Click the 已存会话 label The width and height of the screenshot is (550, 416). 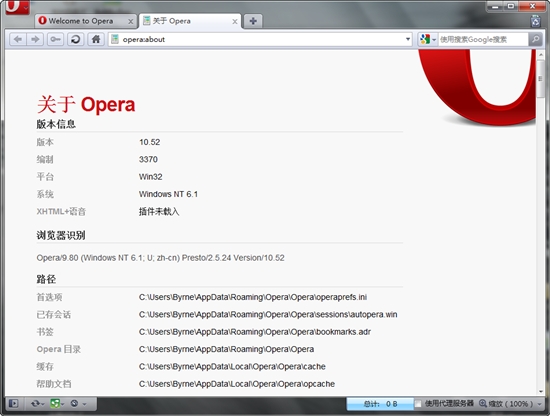54,314
